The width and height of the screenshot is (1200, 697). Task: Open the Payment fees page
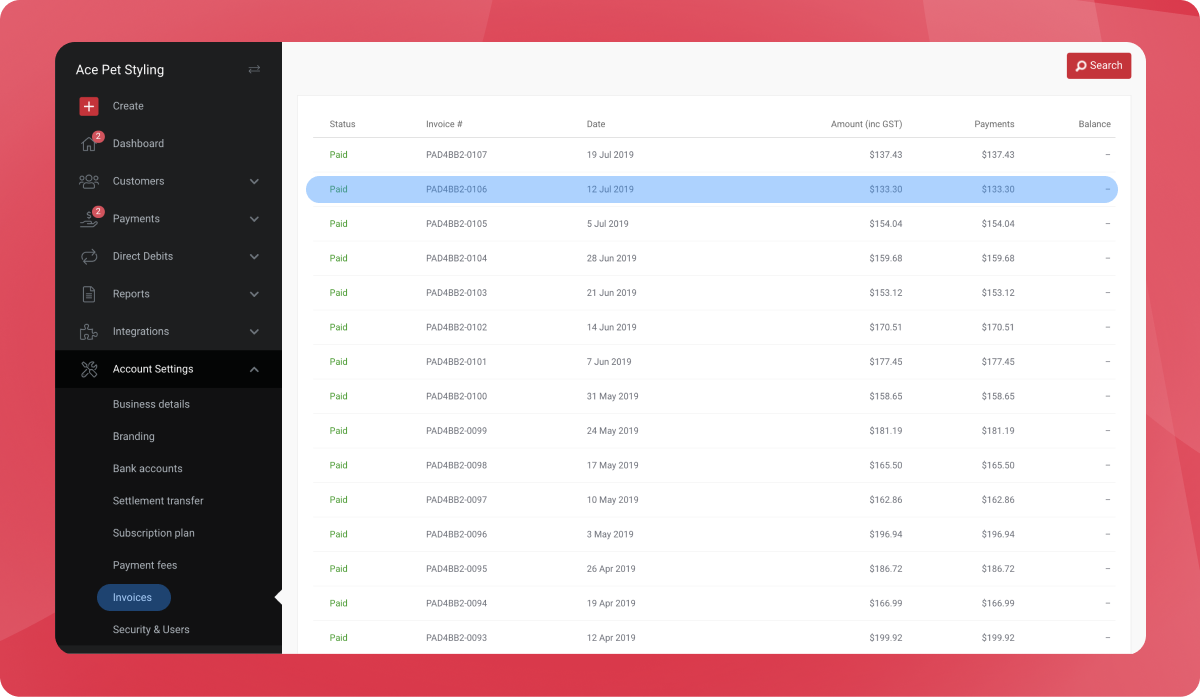(145, 565)
